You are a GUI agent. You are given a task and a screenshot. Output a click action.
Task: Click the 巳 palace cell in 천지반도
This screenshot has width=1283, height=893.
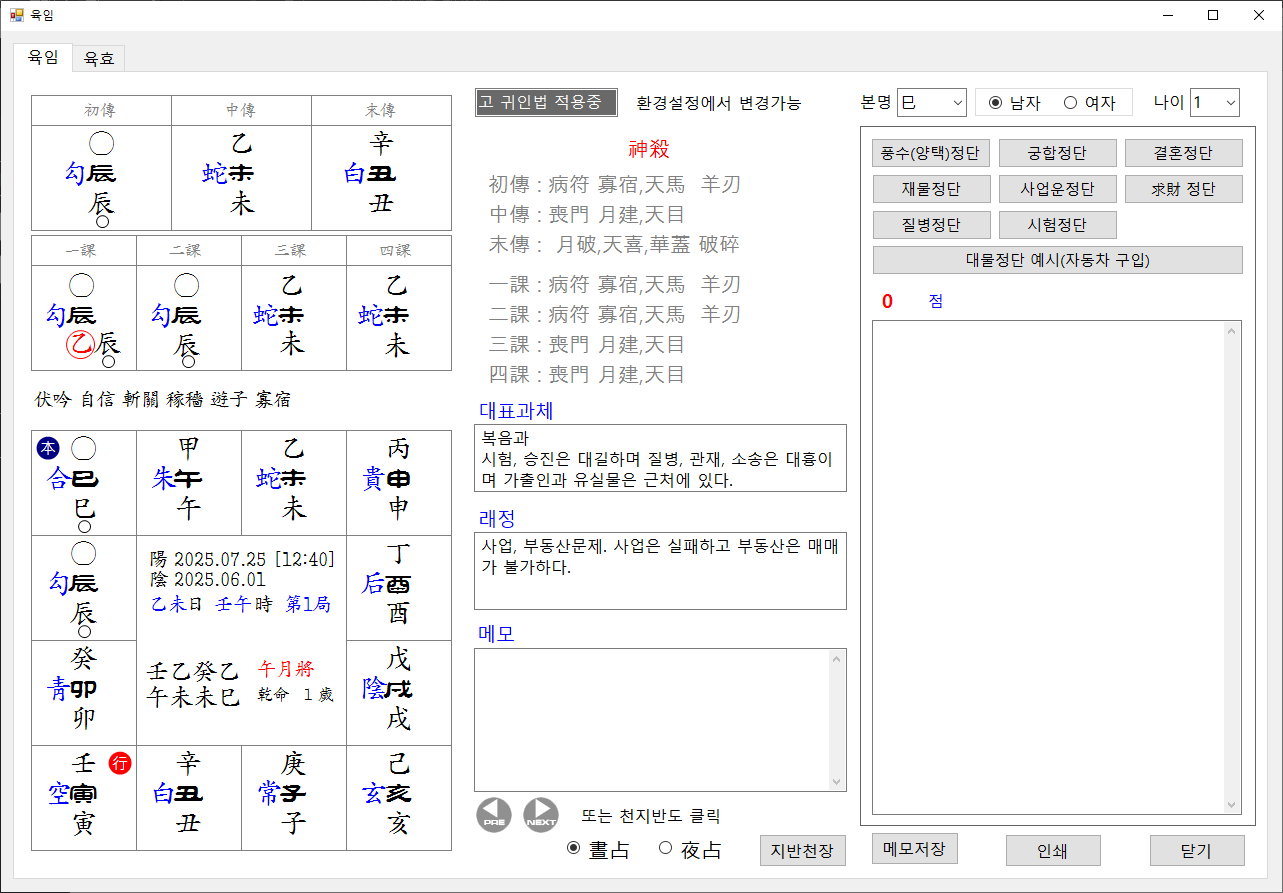pyautogui.click(x=84, y=483)
